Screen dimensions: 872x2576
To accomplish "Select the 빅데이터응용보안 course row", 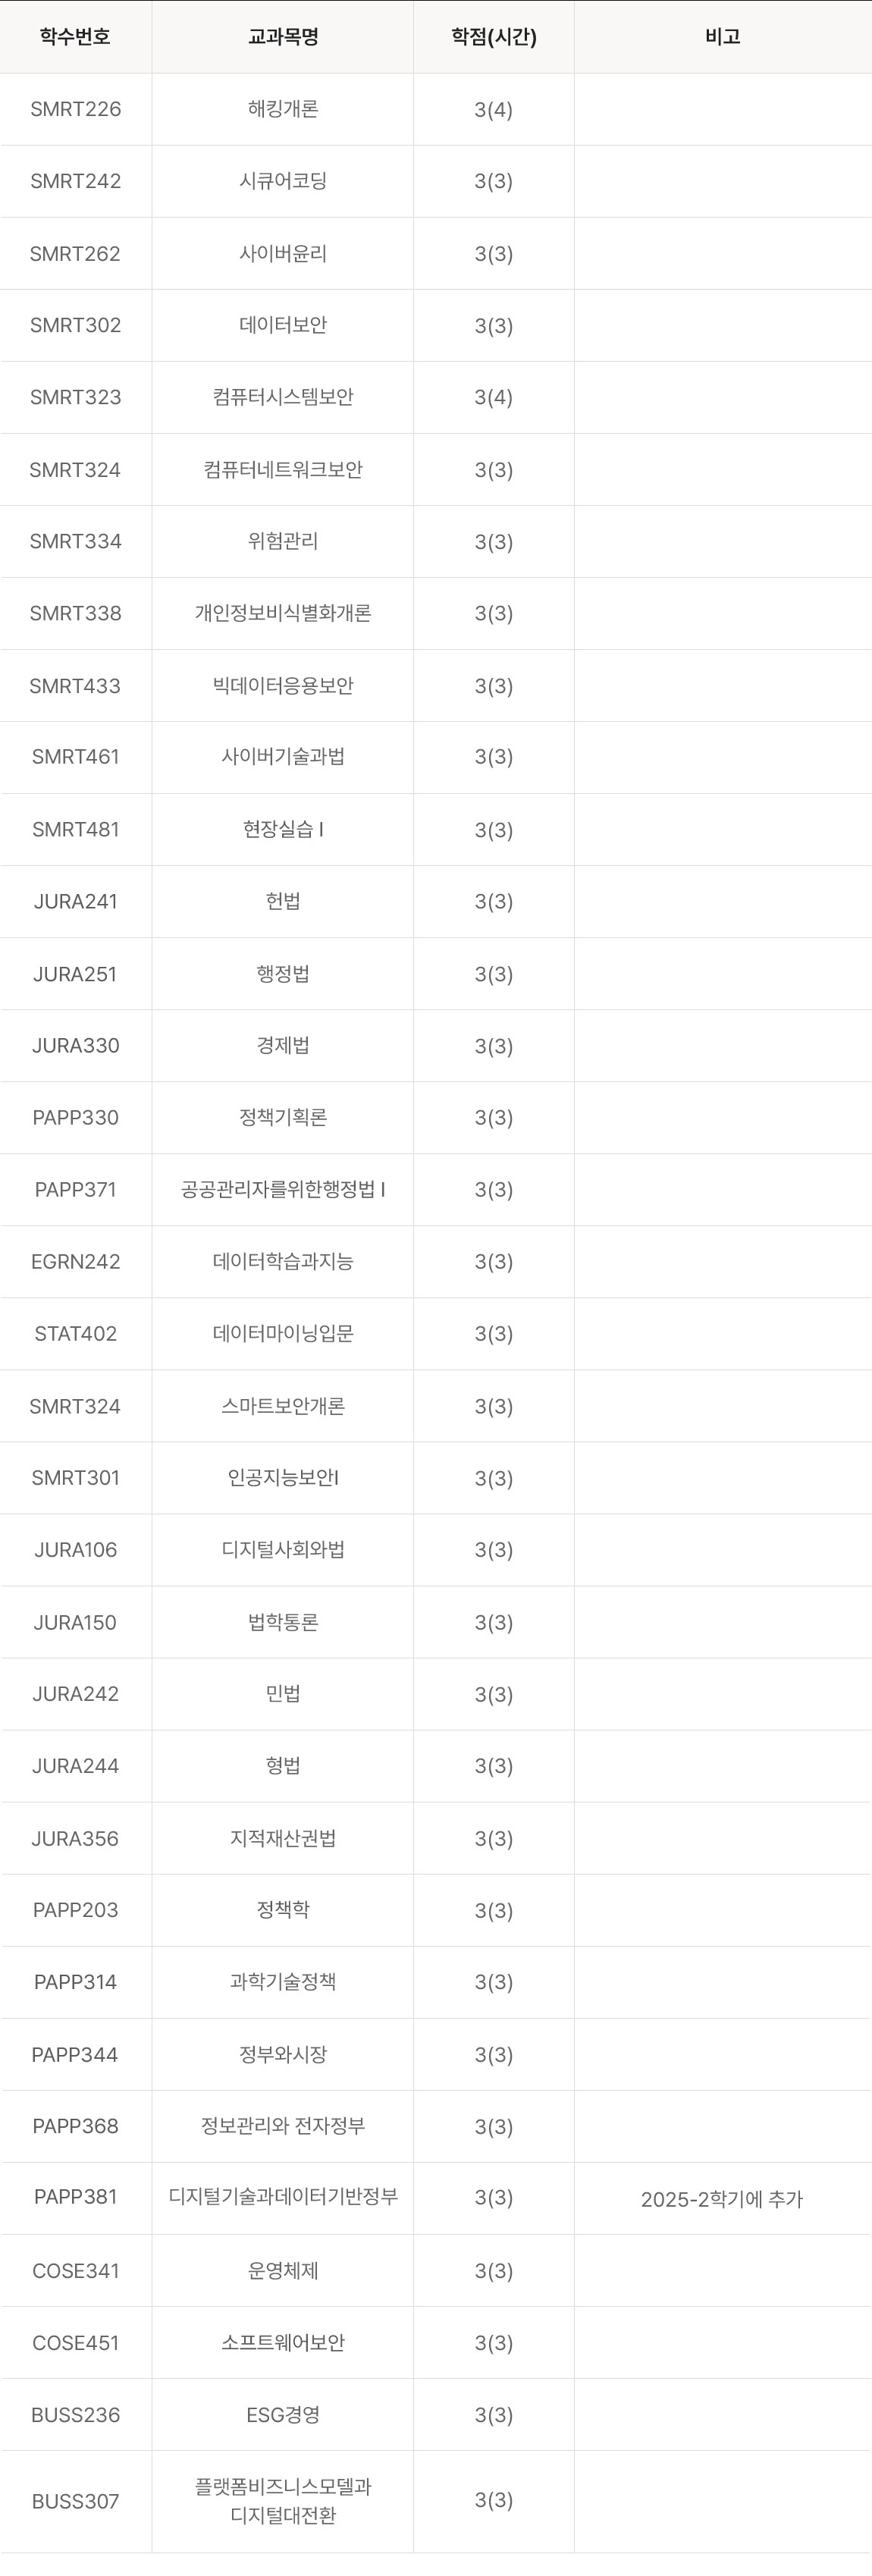I will 283,686.
